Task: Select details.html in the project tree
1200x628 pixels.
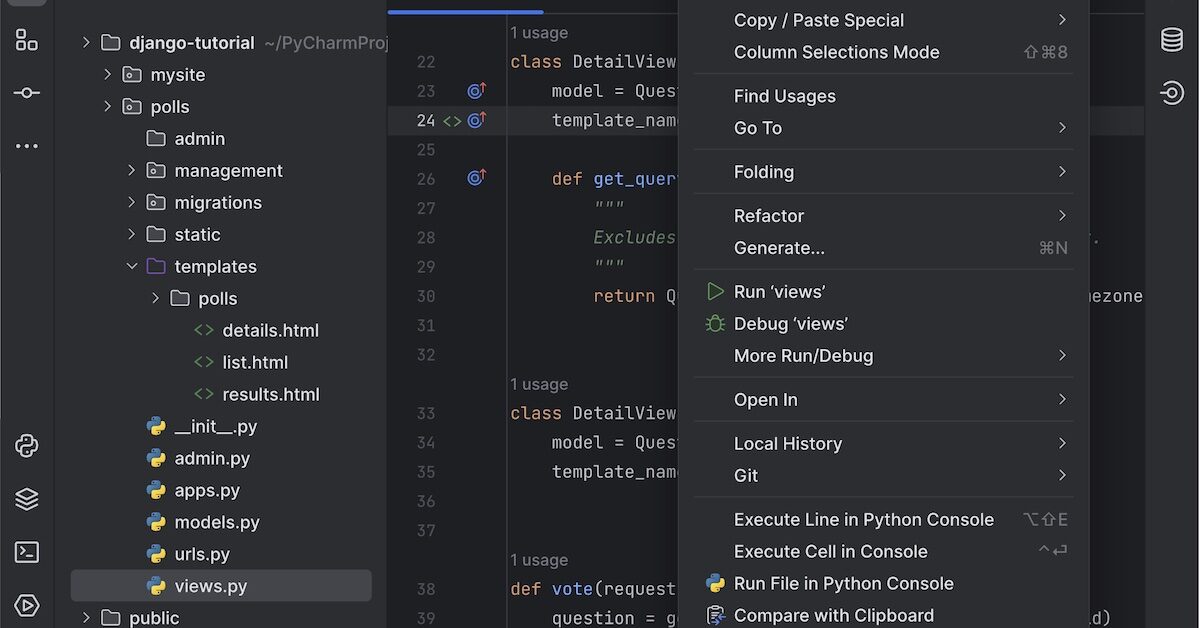Action: [x=270, y=330]
